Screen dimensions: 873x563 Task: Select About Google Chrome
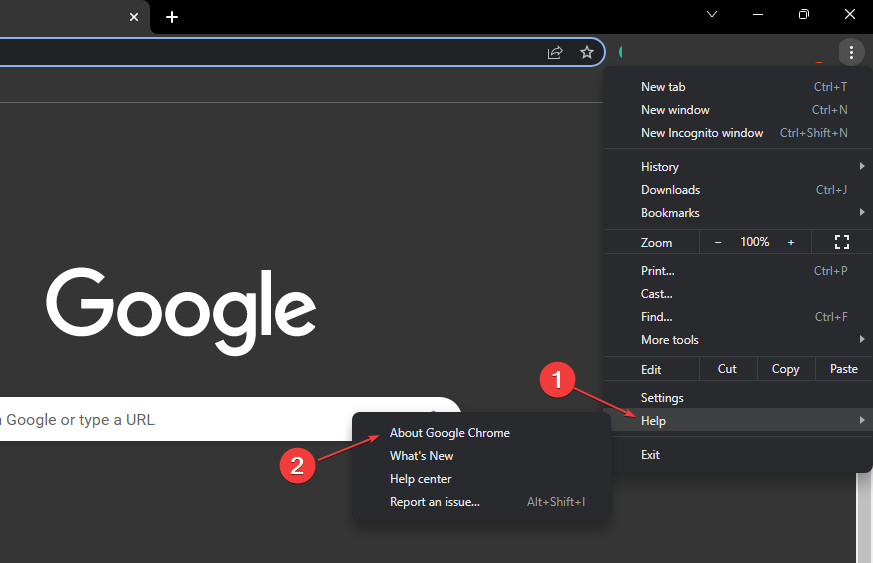point(450,433)
